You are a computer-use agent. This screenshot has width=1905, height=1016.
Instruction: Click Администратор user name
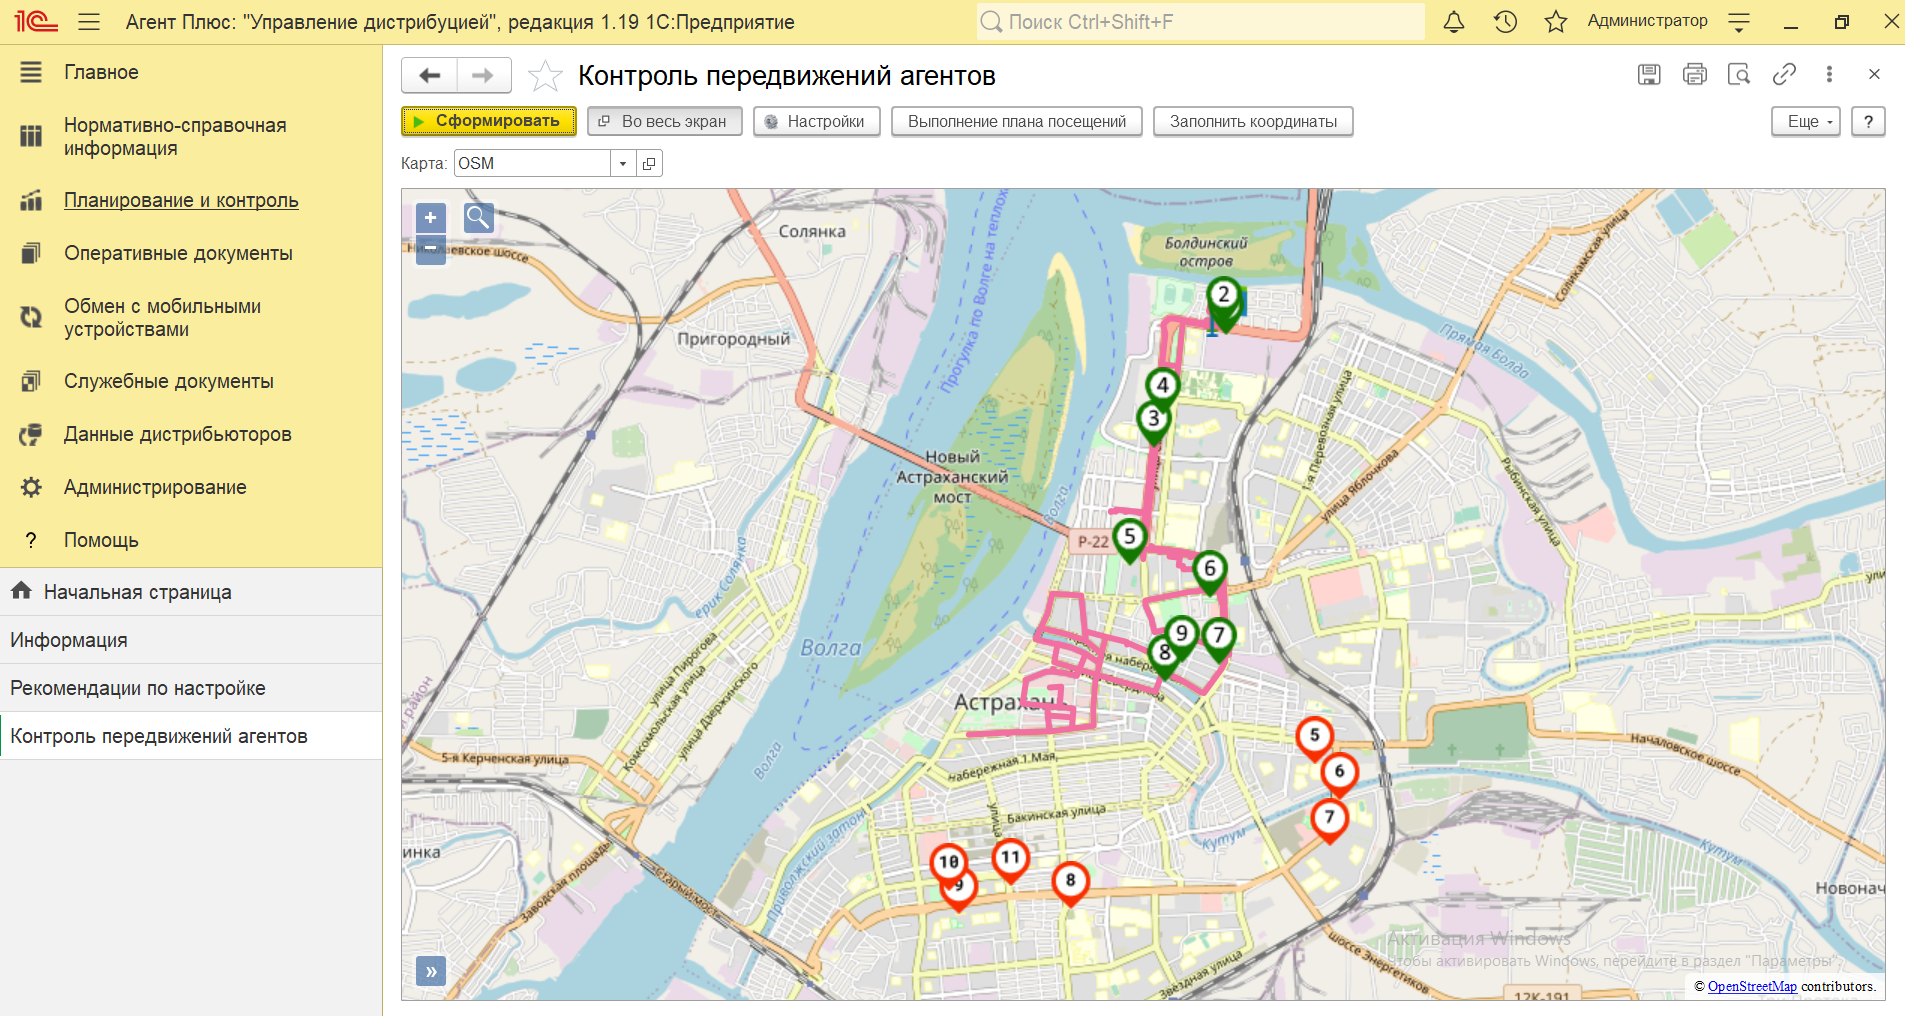[1647, 21]
